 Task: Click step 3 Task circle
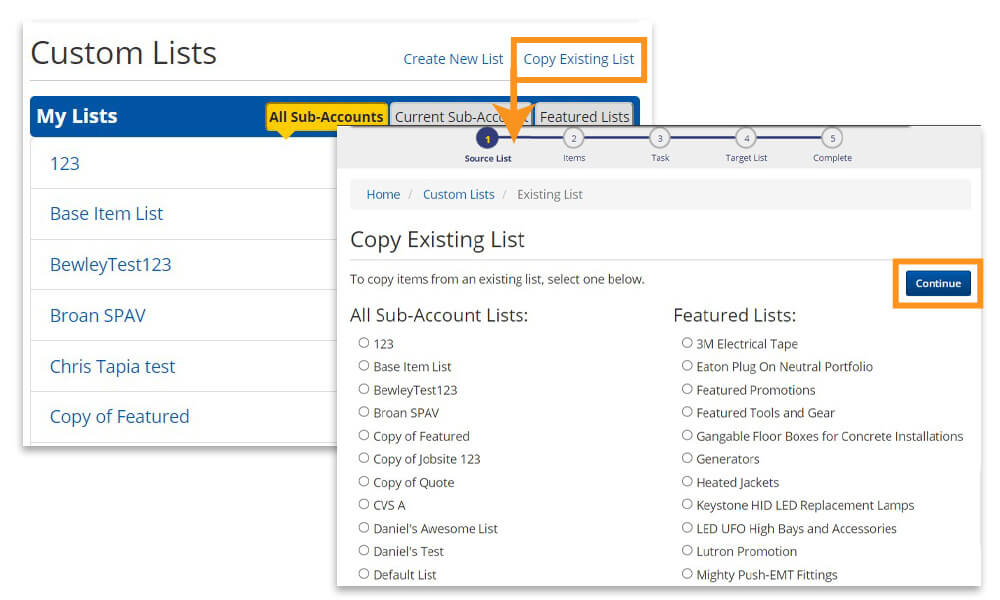point(659,138)
